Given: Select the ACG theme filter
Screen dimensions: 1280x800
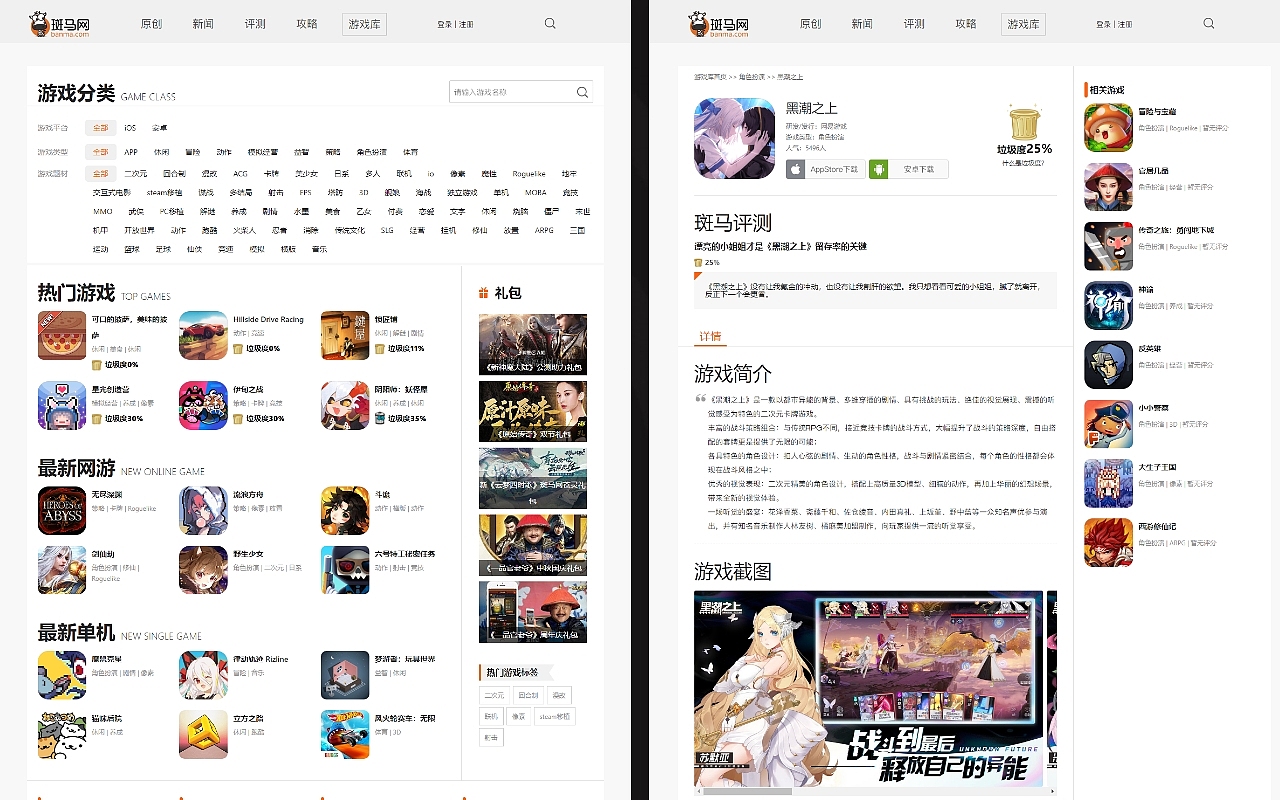Looking at the screenshot, I should pyautogui.click(x=240, y=174).
